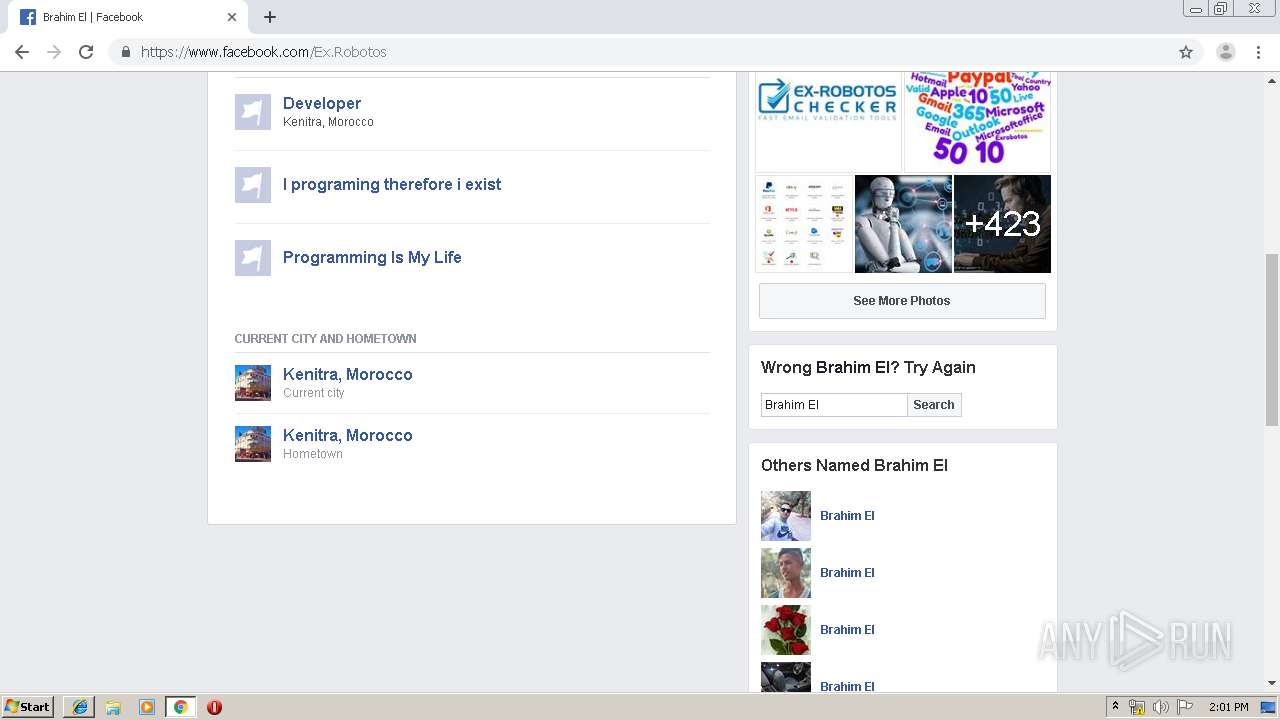View site security lock information

(x=125, y=52)
